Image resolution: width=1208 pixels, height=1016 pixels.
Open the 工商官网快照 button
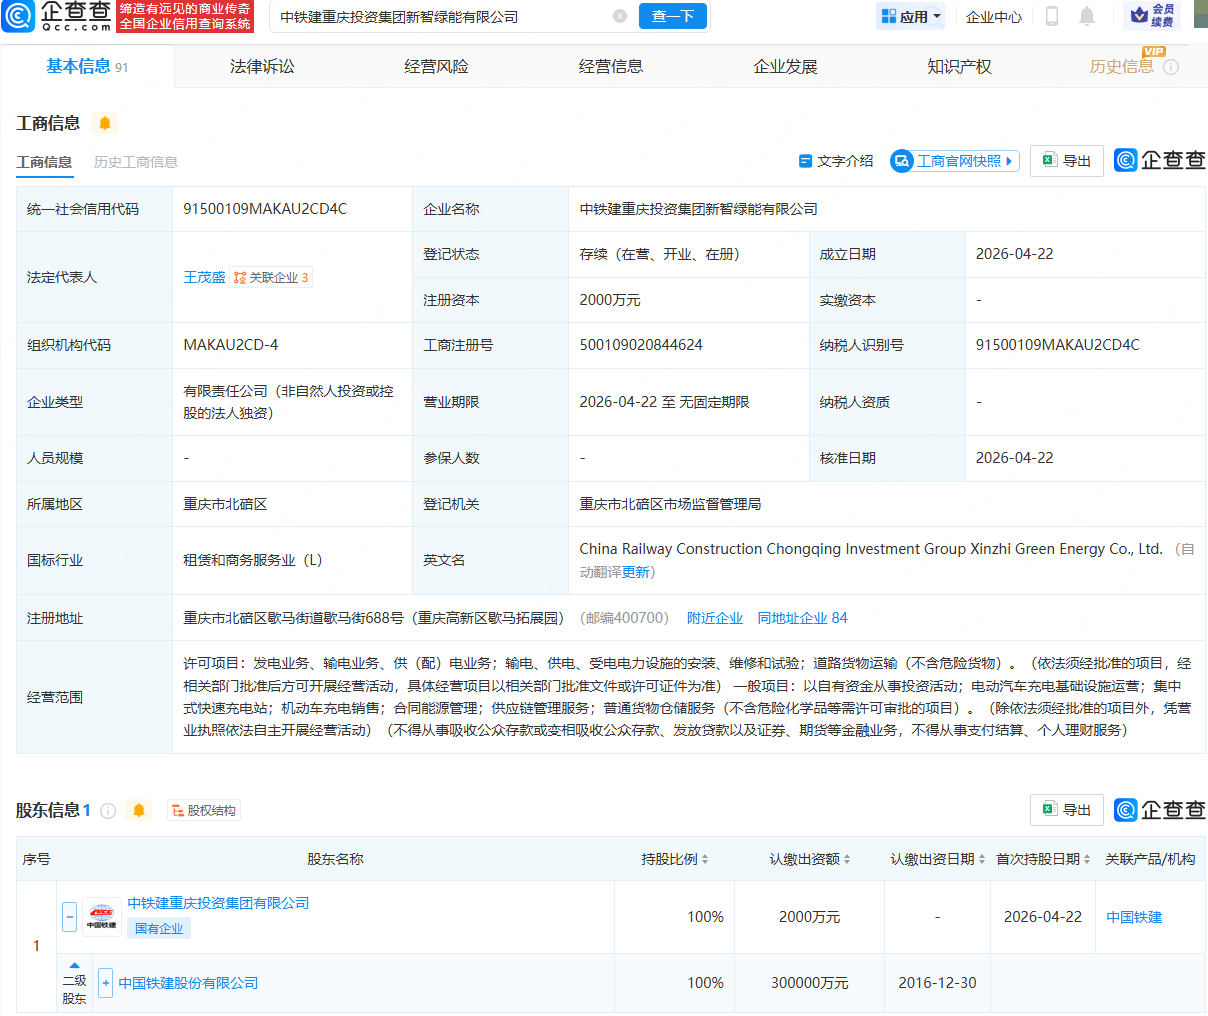[955, 161]
